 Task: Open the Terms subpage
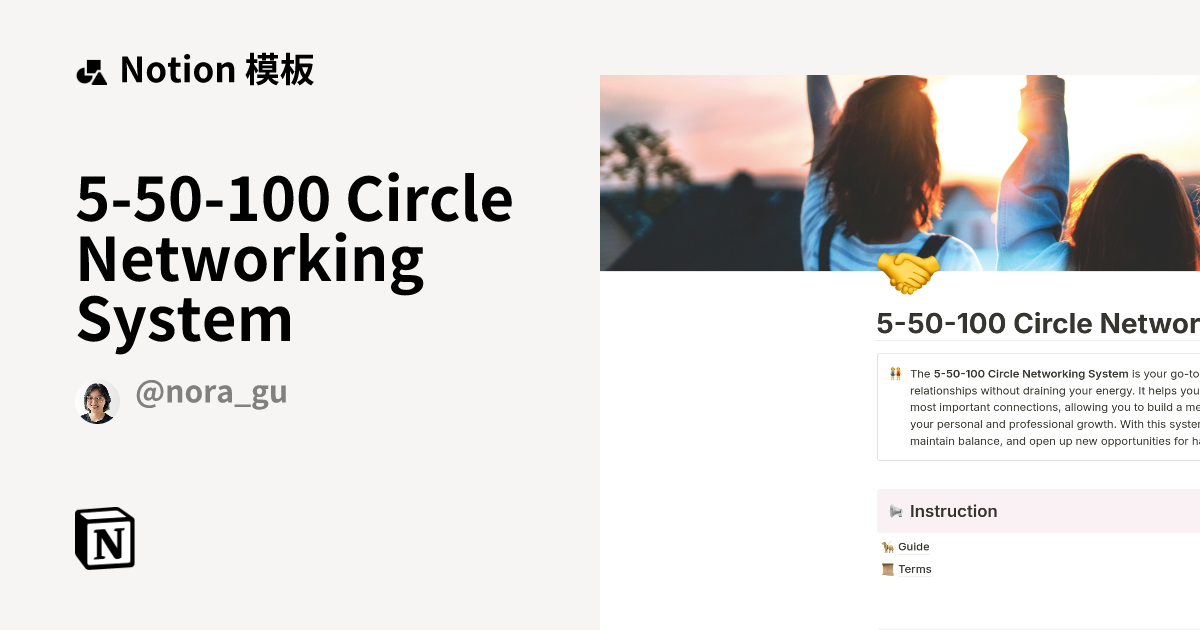pos(915,569)
